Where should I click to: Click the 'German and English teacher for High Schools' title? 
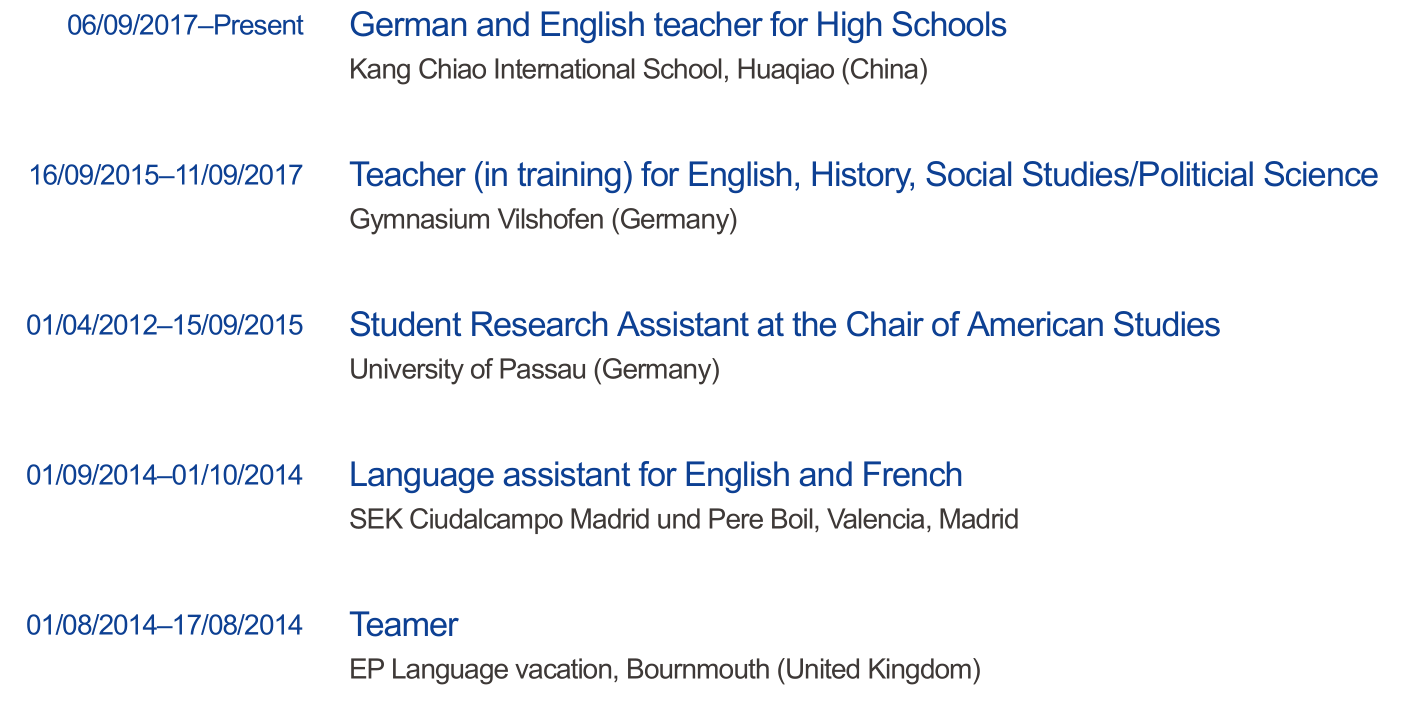(677, 25)
